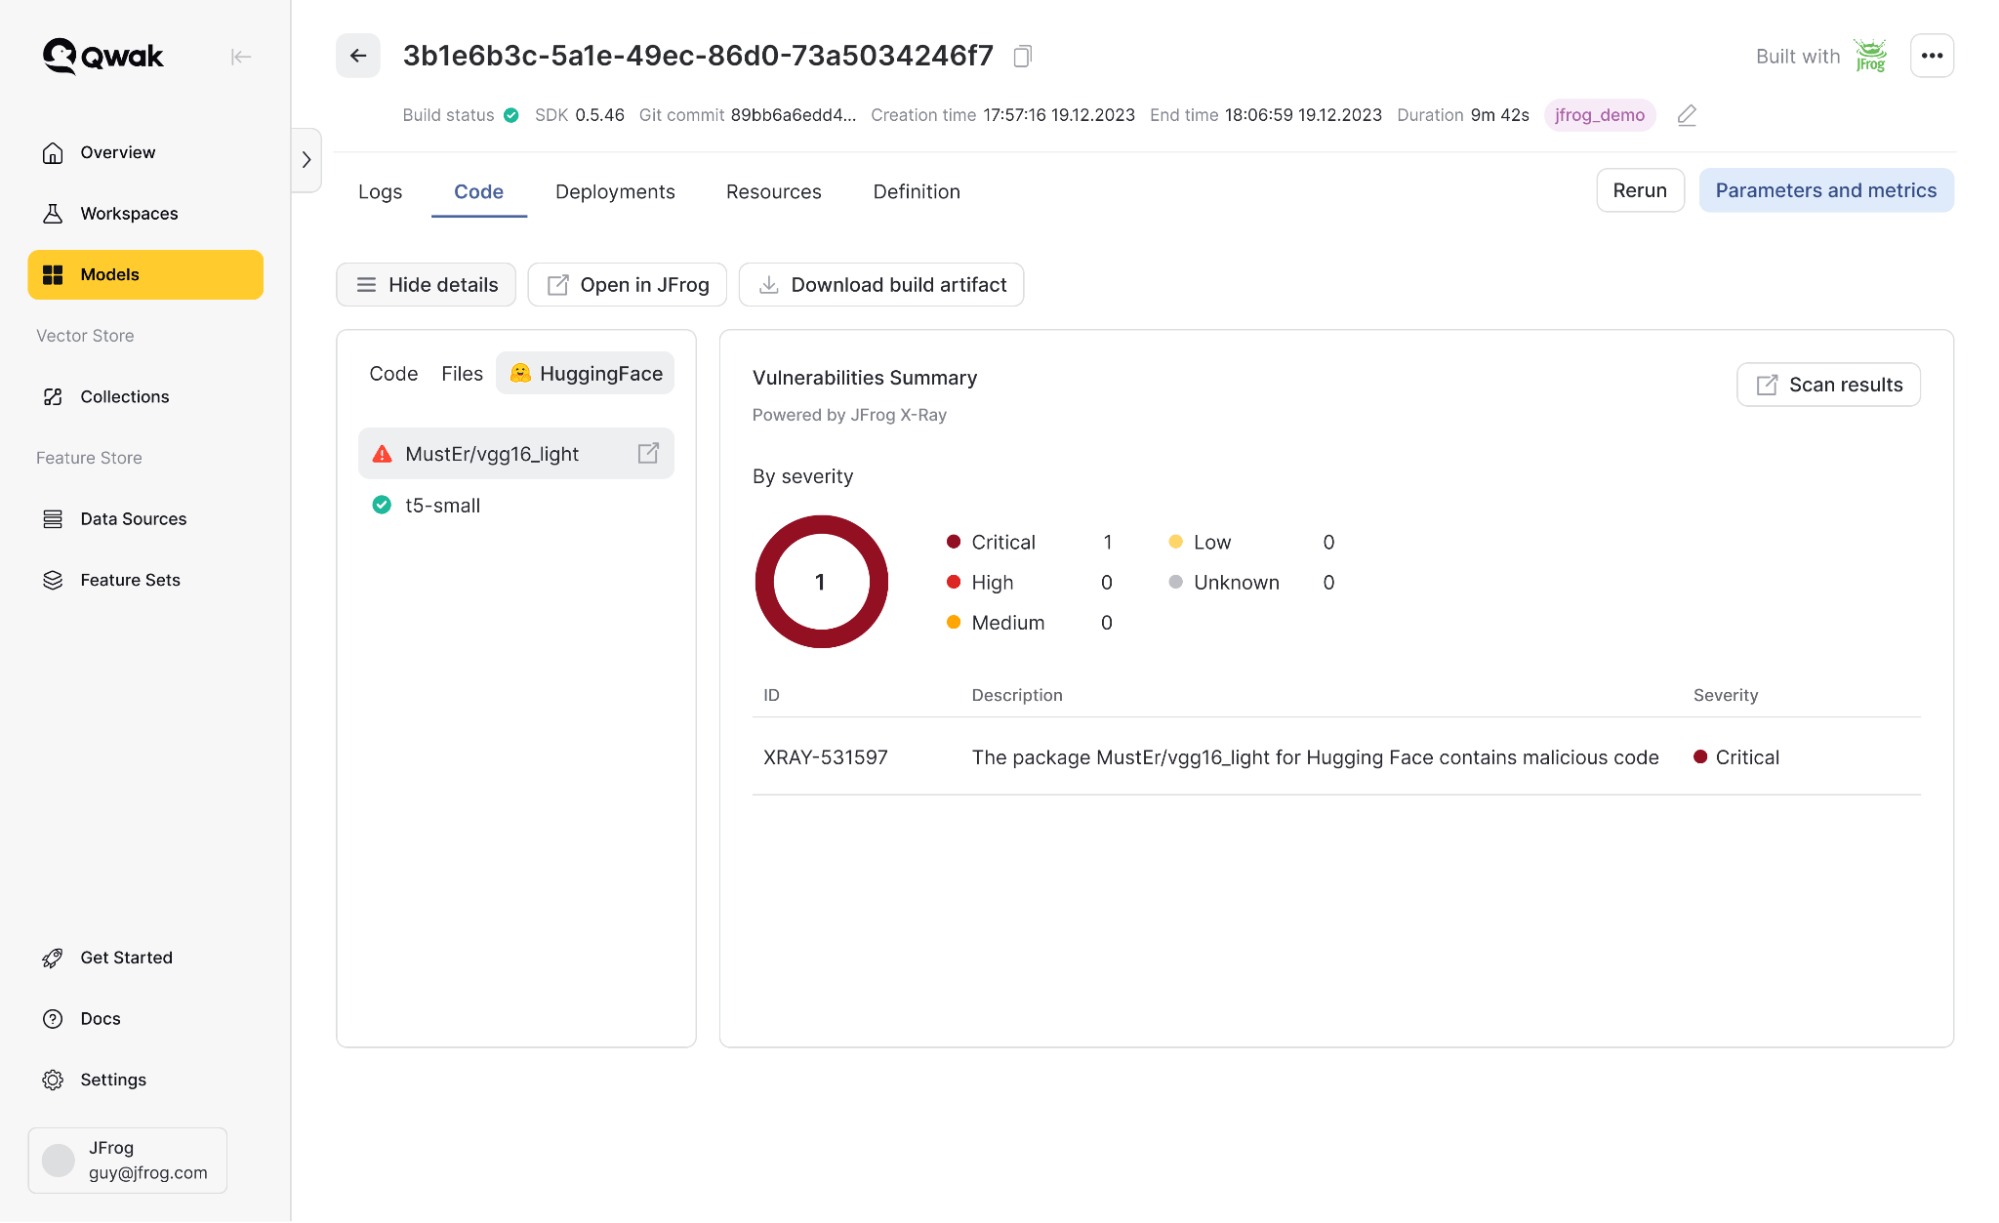
Task: Expand the side panel chevron
Action: 306,160
